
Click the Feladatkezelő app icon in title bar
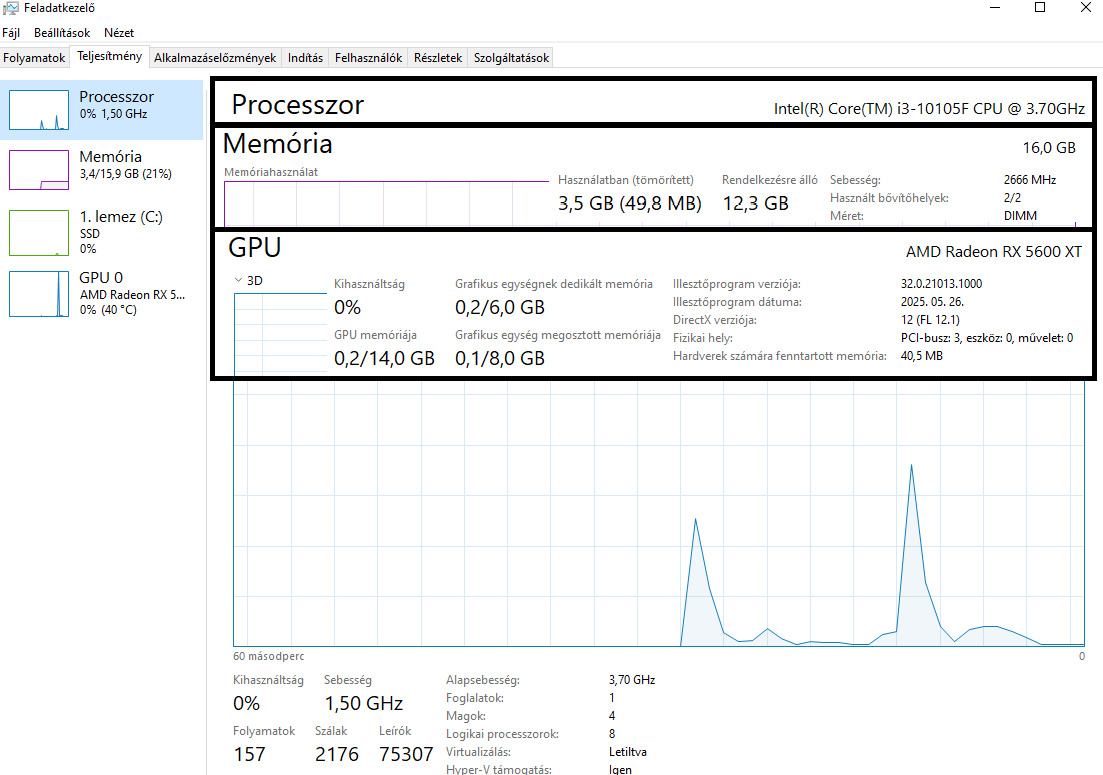point(11,8)
